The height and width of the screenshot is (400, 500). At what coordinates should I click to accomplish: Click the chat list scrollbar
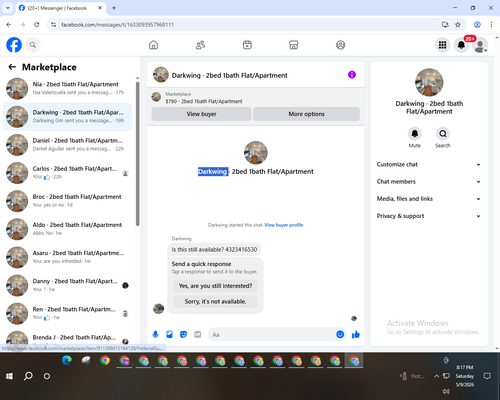click(137, 153)
